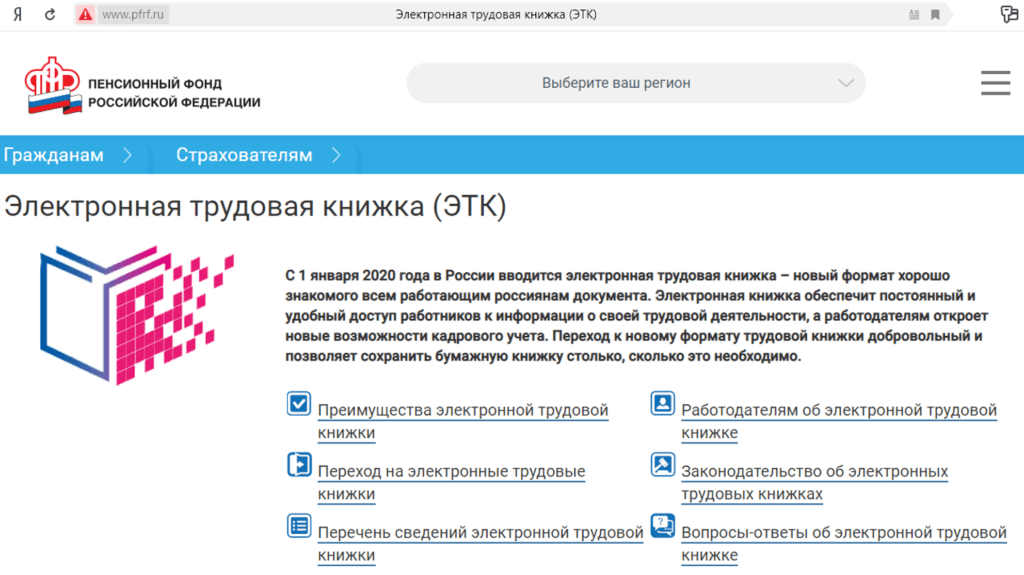Open the hamburger menu
The width and height of the screenshot is (1024, 575).
coord(995,83)
